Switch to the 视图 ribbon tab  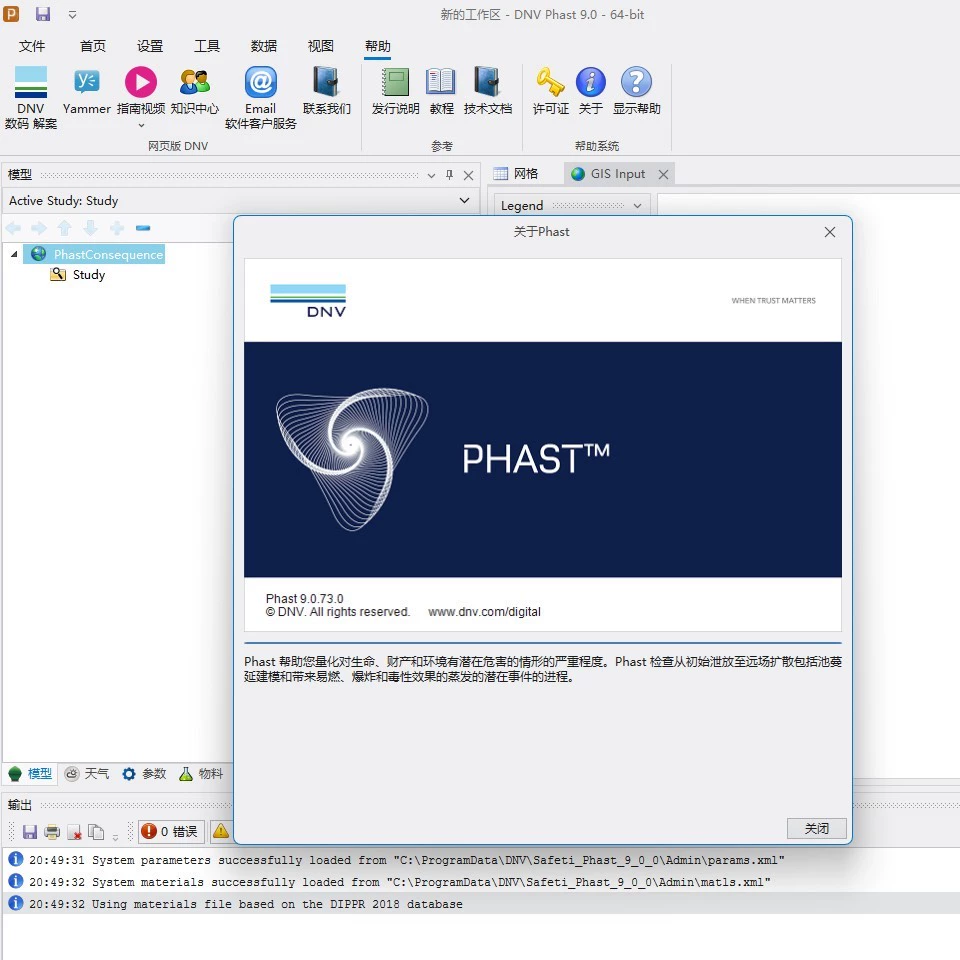(x=321, y=46)
